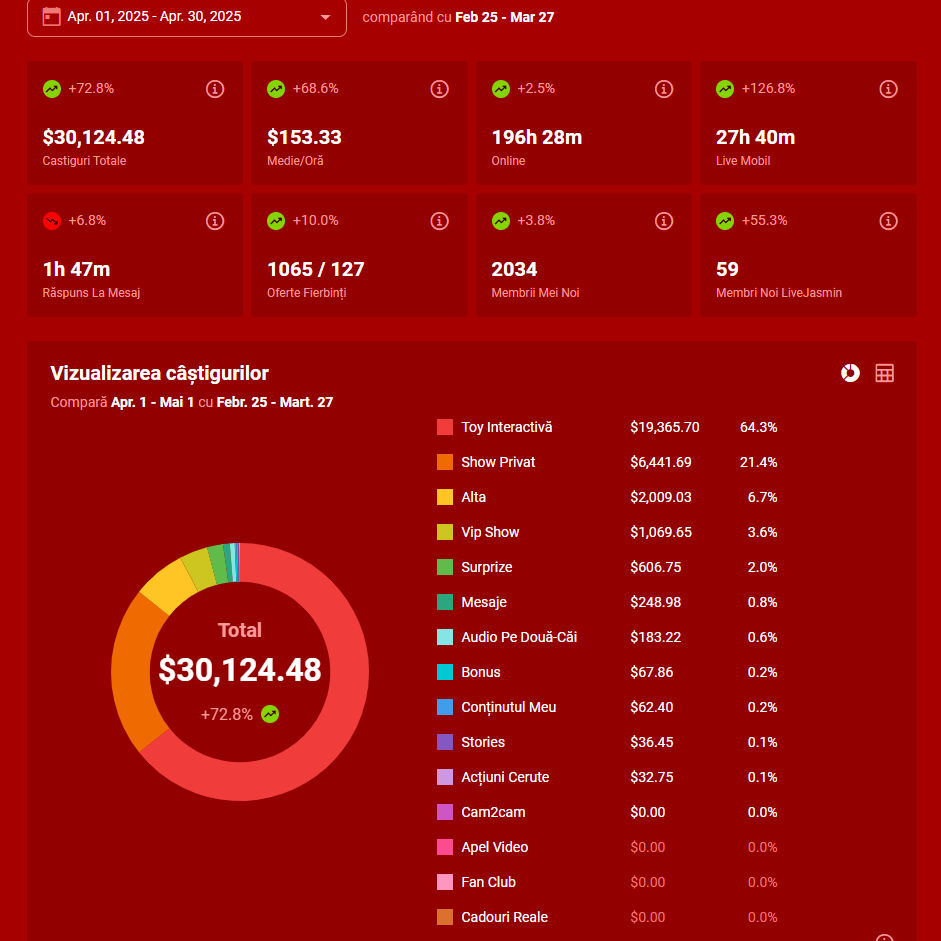Open info icon on Oferte Fierbinți card

(439, 221)
